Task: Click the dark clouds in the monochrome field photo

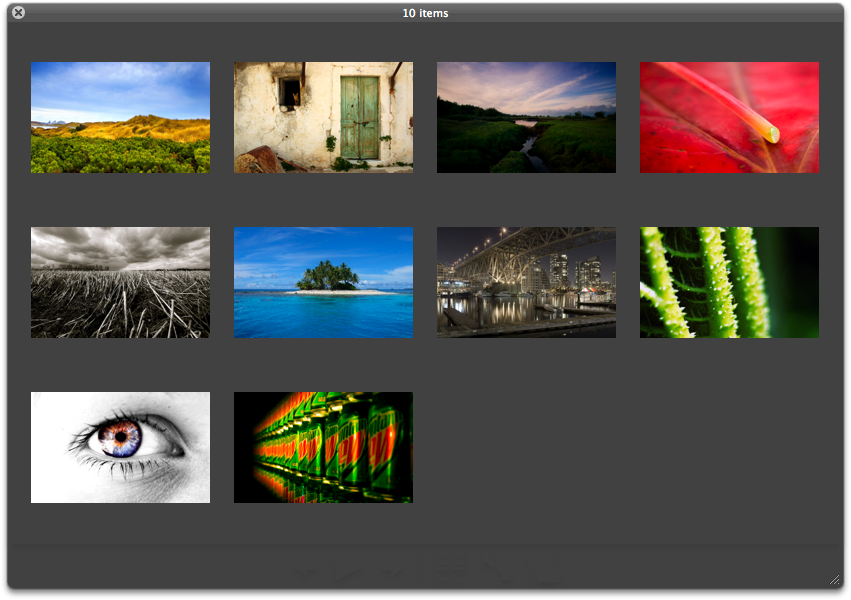Action: point(120,245)
